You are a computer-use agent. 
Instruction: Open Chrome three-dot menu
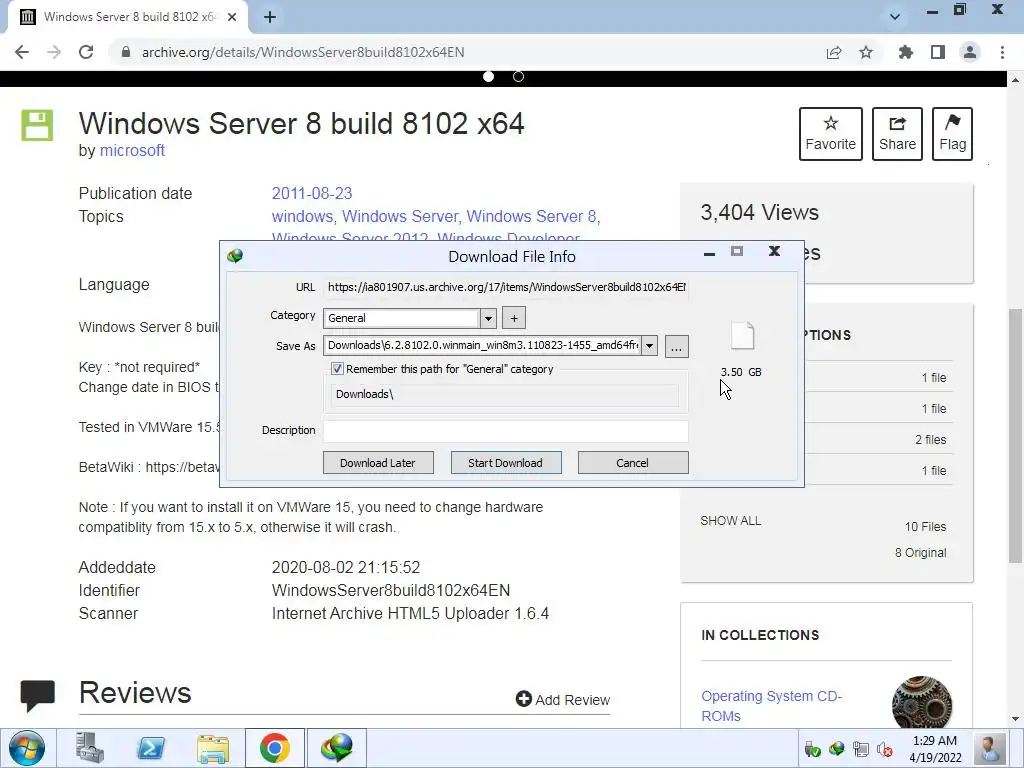pos(1002,52)
